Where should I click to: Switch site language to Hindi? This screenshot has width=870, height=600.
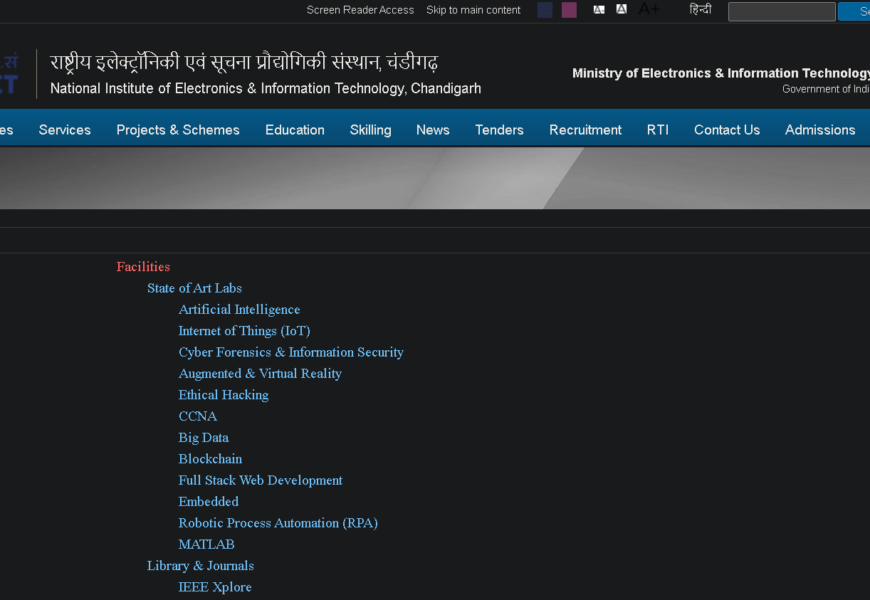pyautogui.click(x=700, y=10)
